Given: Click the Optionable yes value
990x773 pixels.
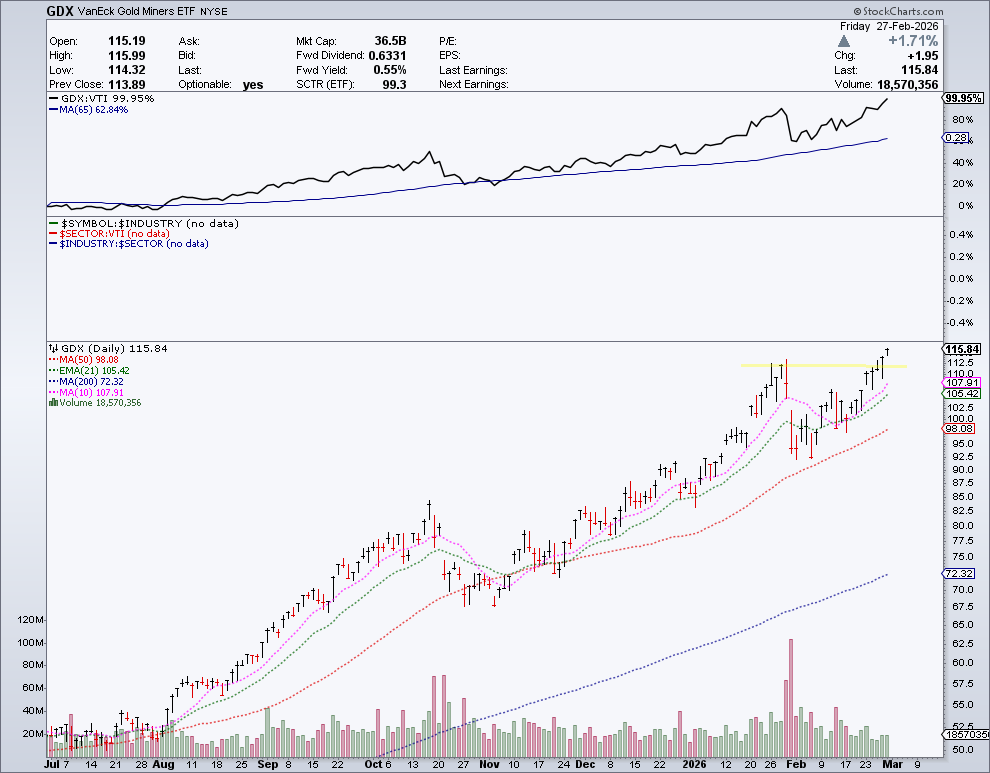Looking at the screenshot, I should (253, 85).
